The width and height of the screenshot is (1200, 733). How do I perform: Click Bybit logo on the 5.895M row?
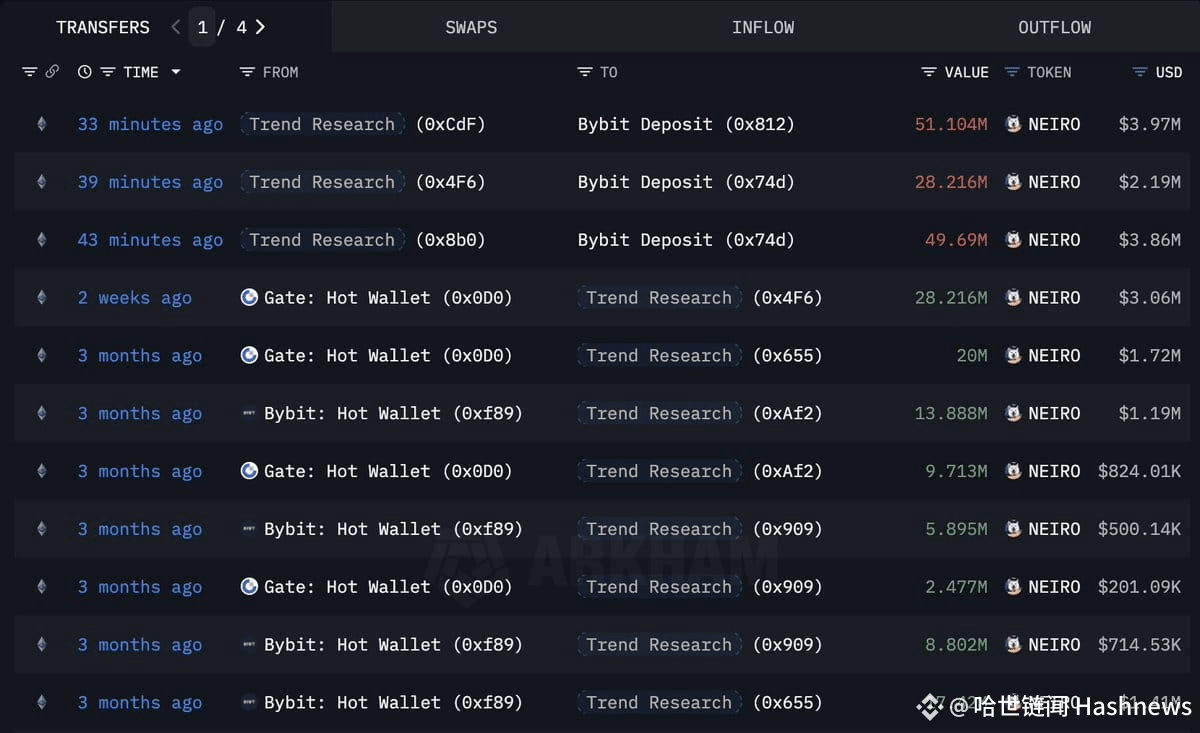click(250, 529)
